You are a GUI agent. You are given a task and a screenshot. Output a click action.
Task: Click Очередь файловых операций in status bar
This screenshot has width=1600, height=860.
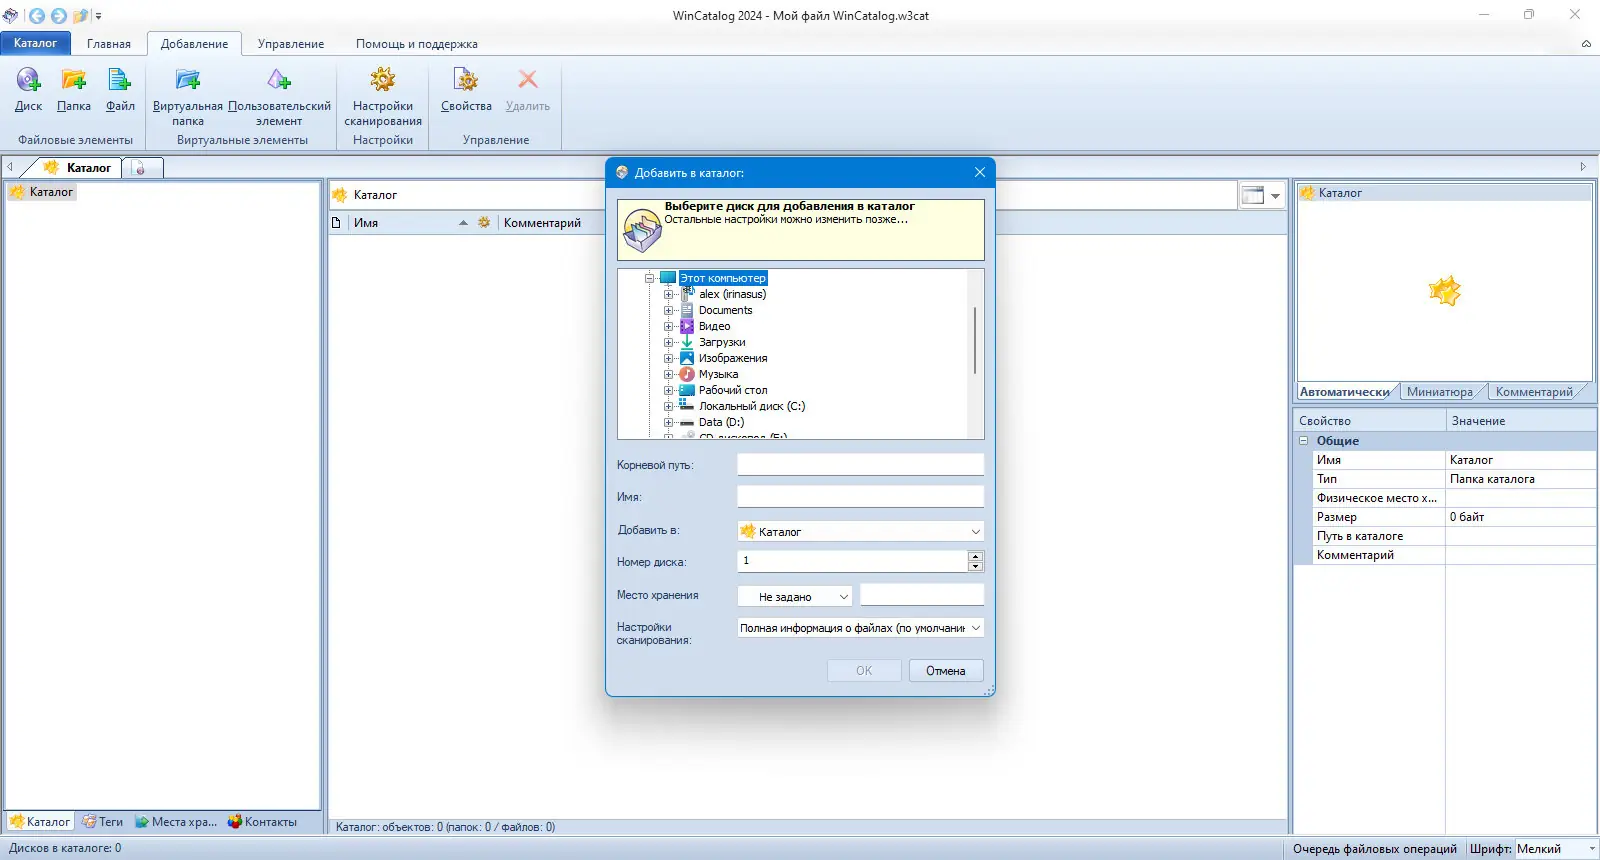coord(1375,849)
